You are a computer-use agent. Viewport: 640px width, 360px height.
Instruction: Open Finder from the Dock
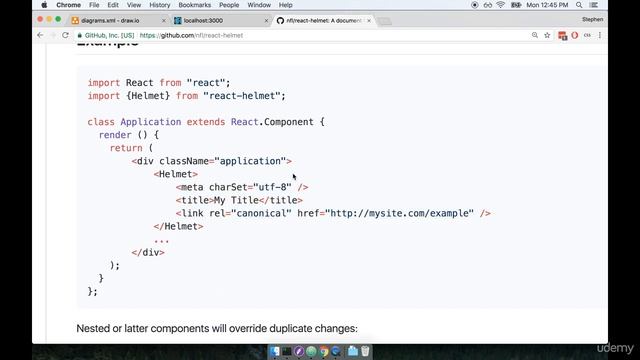click(275, 351)
